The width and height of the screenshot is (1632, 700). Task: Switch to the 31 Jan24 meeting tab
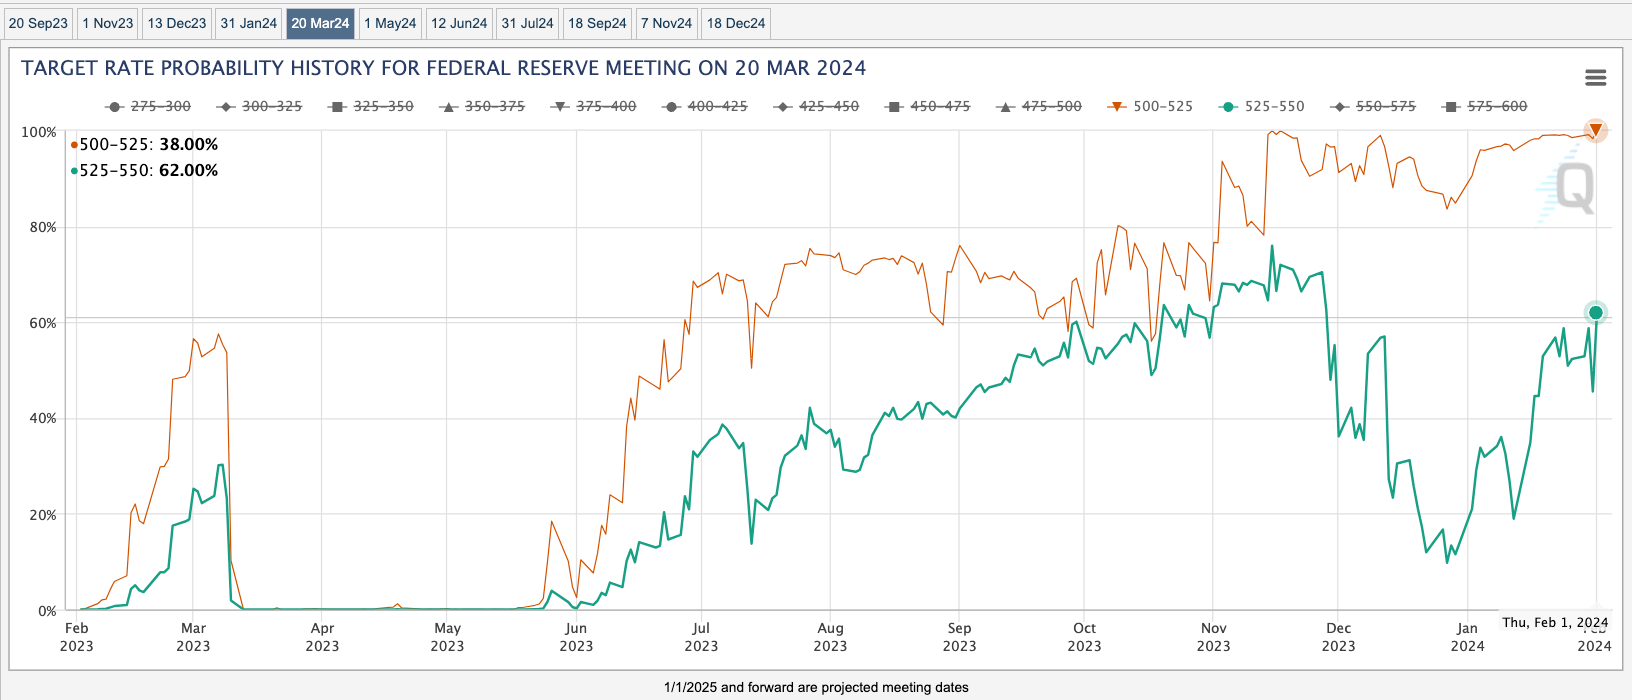coord(249,23)
